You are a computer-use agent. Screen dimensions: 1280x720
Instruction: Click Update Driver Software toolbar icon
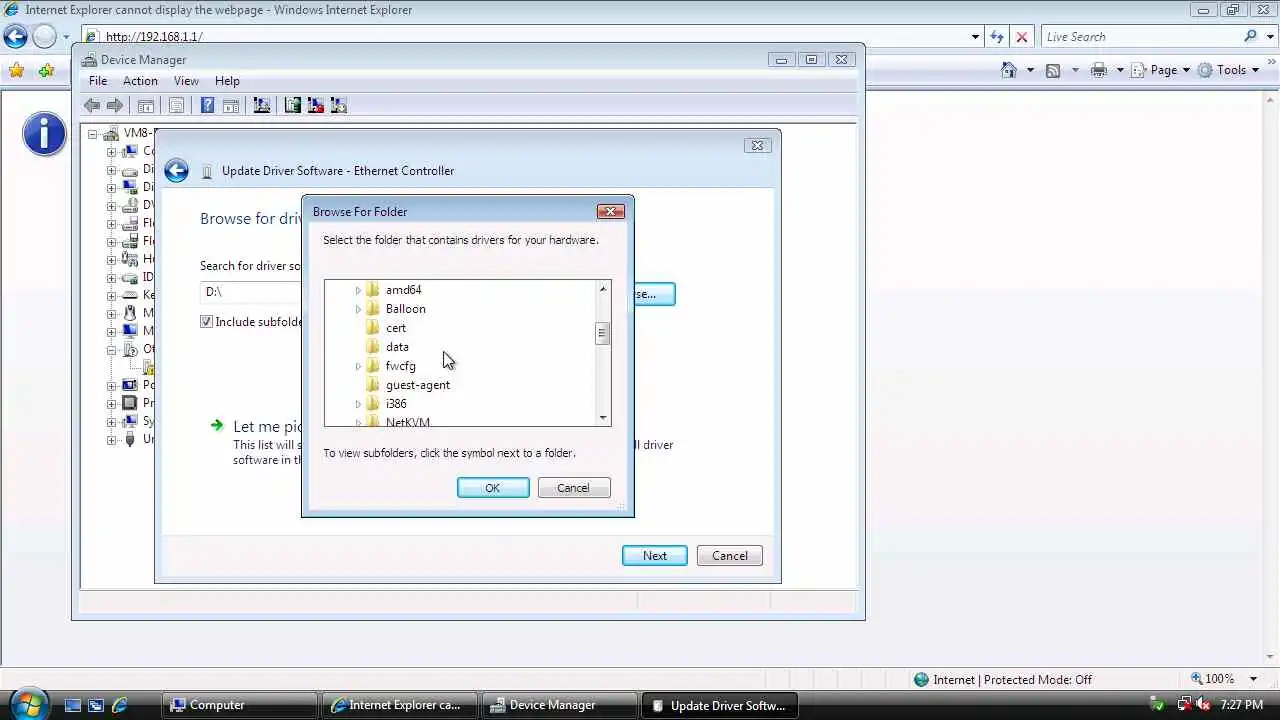292,105
